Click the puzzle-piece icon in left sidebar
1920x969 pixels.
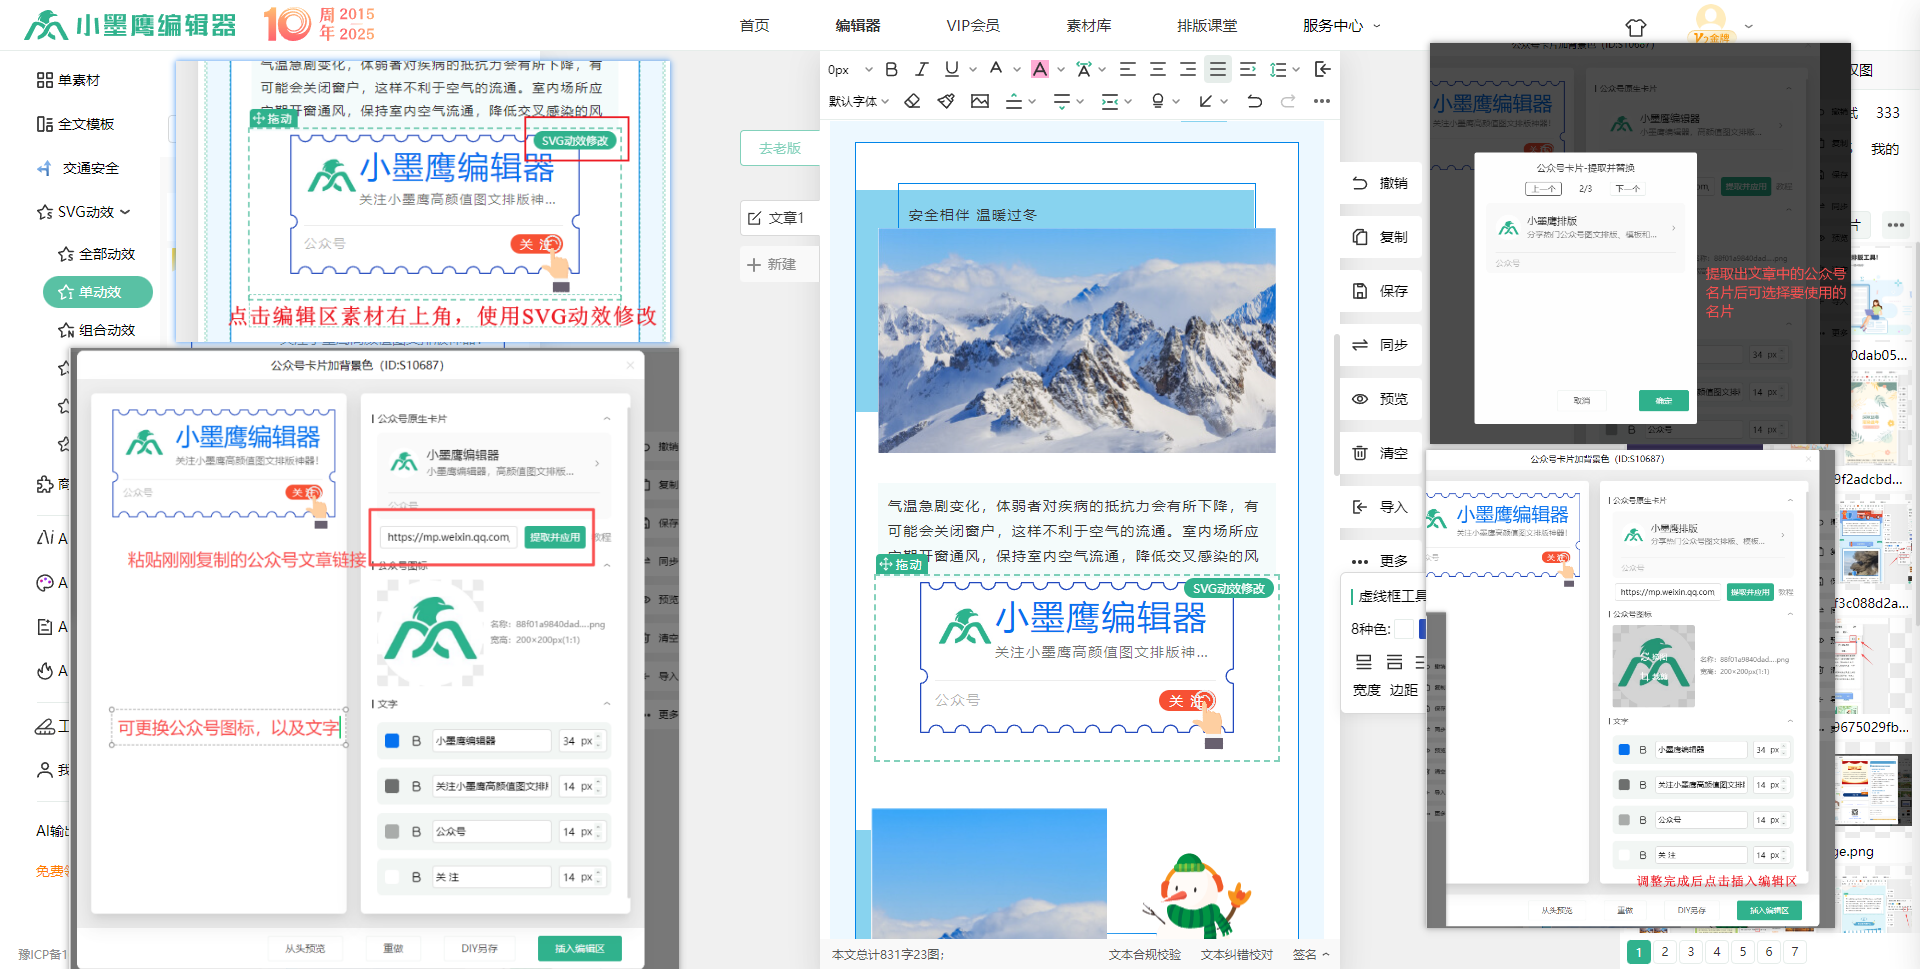tap(45, 484)
